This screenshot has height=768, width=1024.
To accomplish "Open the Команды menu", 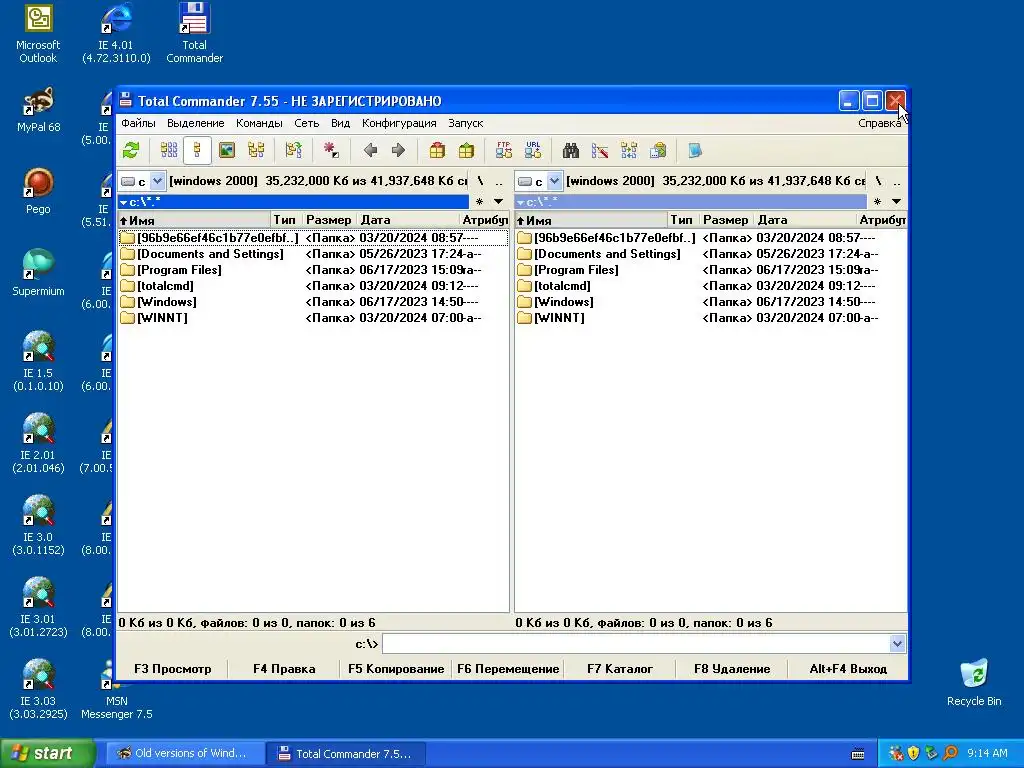I will coord(259,123).
